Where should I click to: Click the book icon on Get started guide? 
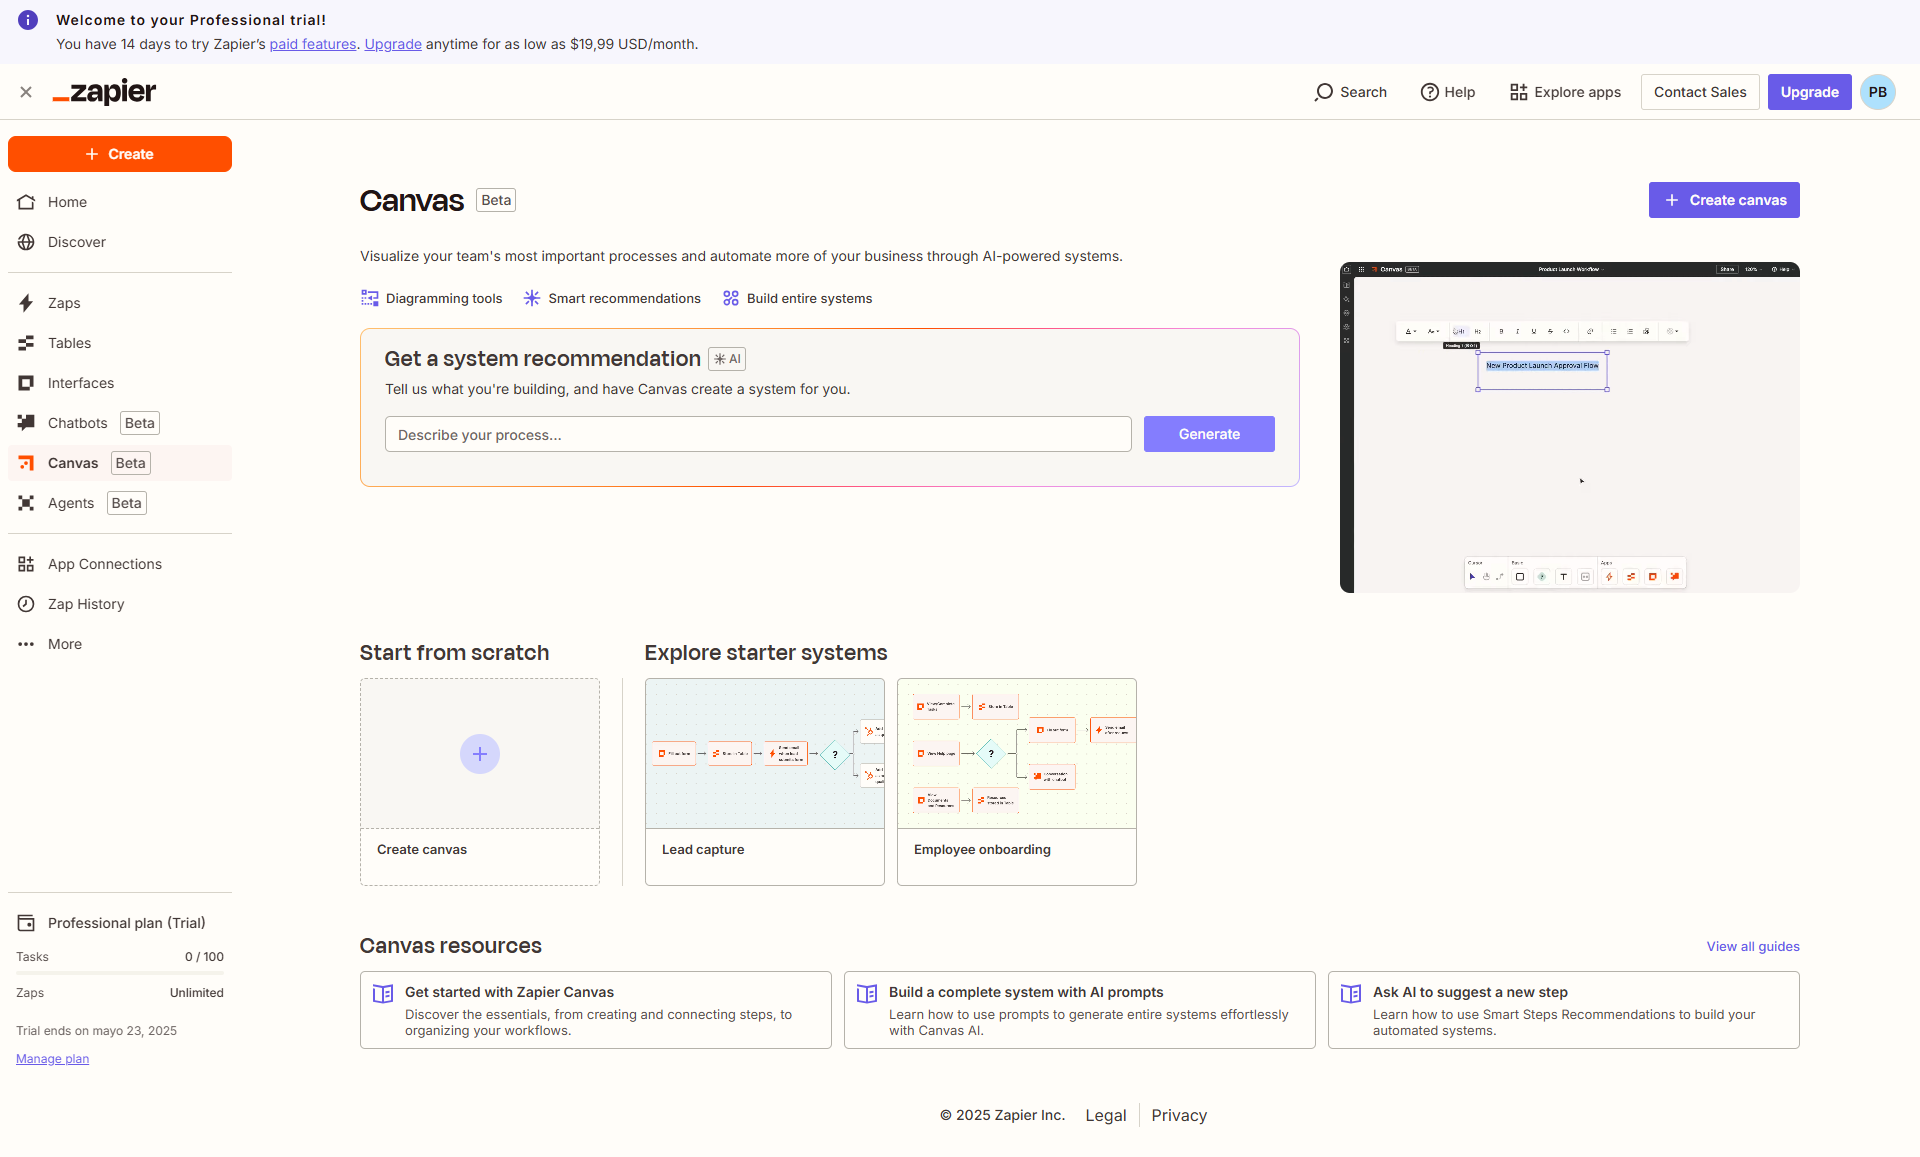(x=383, y=994)
